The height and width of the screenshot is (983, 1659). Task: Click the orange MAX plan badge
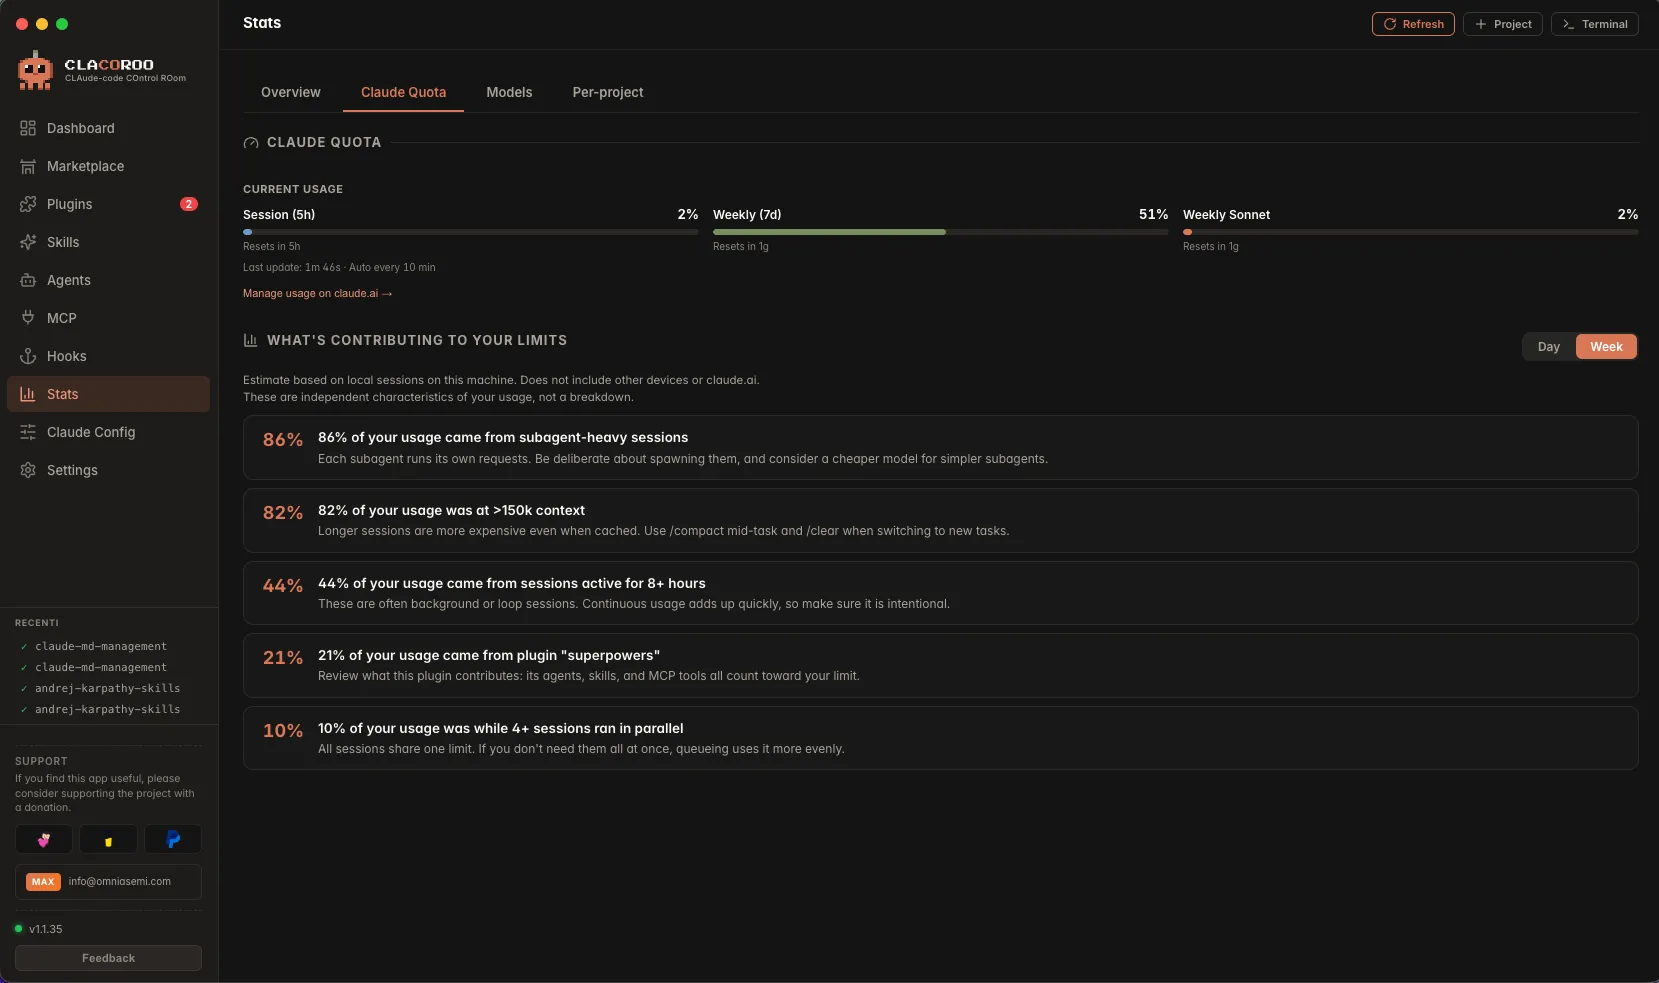(43, 882)
